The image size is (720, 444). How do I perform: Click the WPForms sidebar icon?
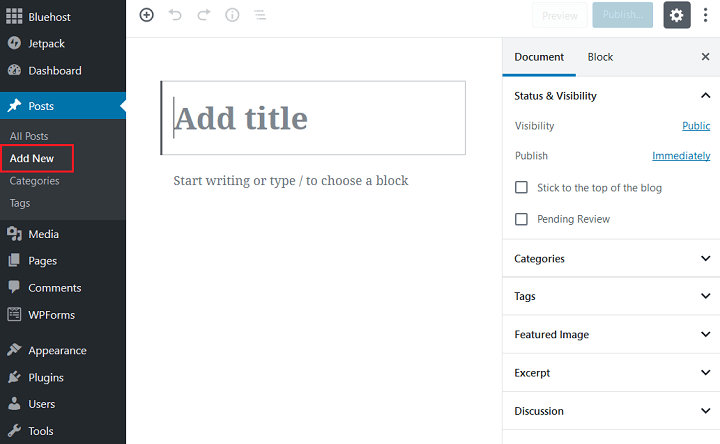point(14,315)
